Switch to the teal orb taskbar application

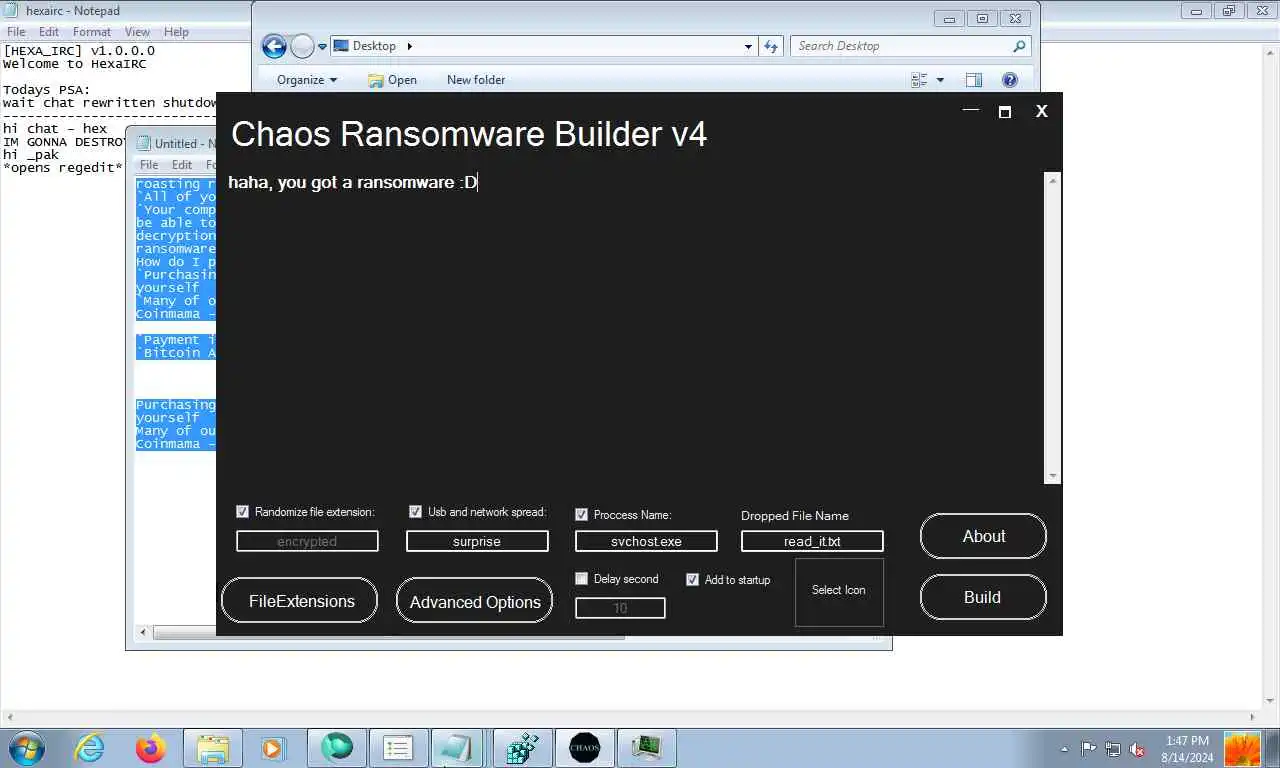(337, 747)
